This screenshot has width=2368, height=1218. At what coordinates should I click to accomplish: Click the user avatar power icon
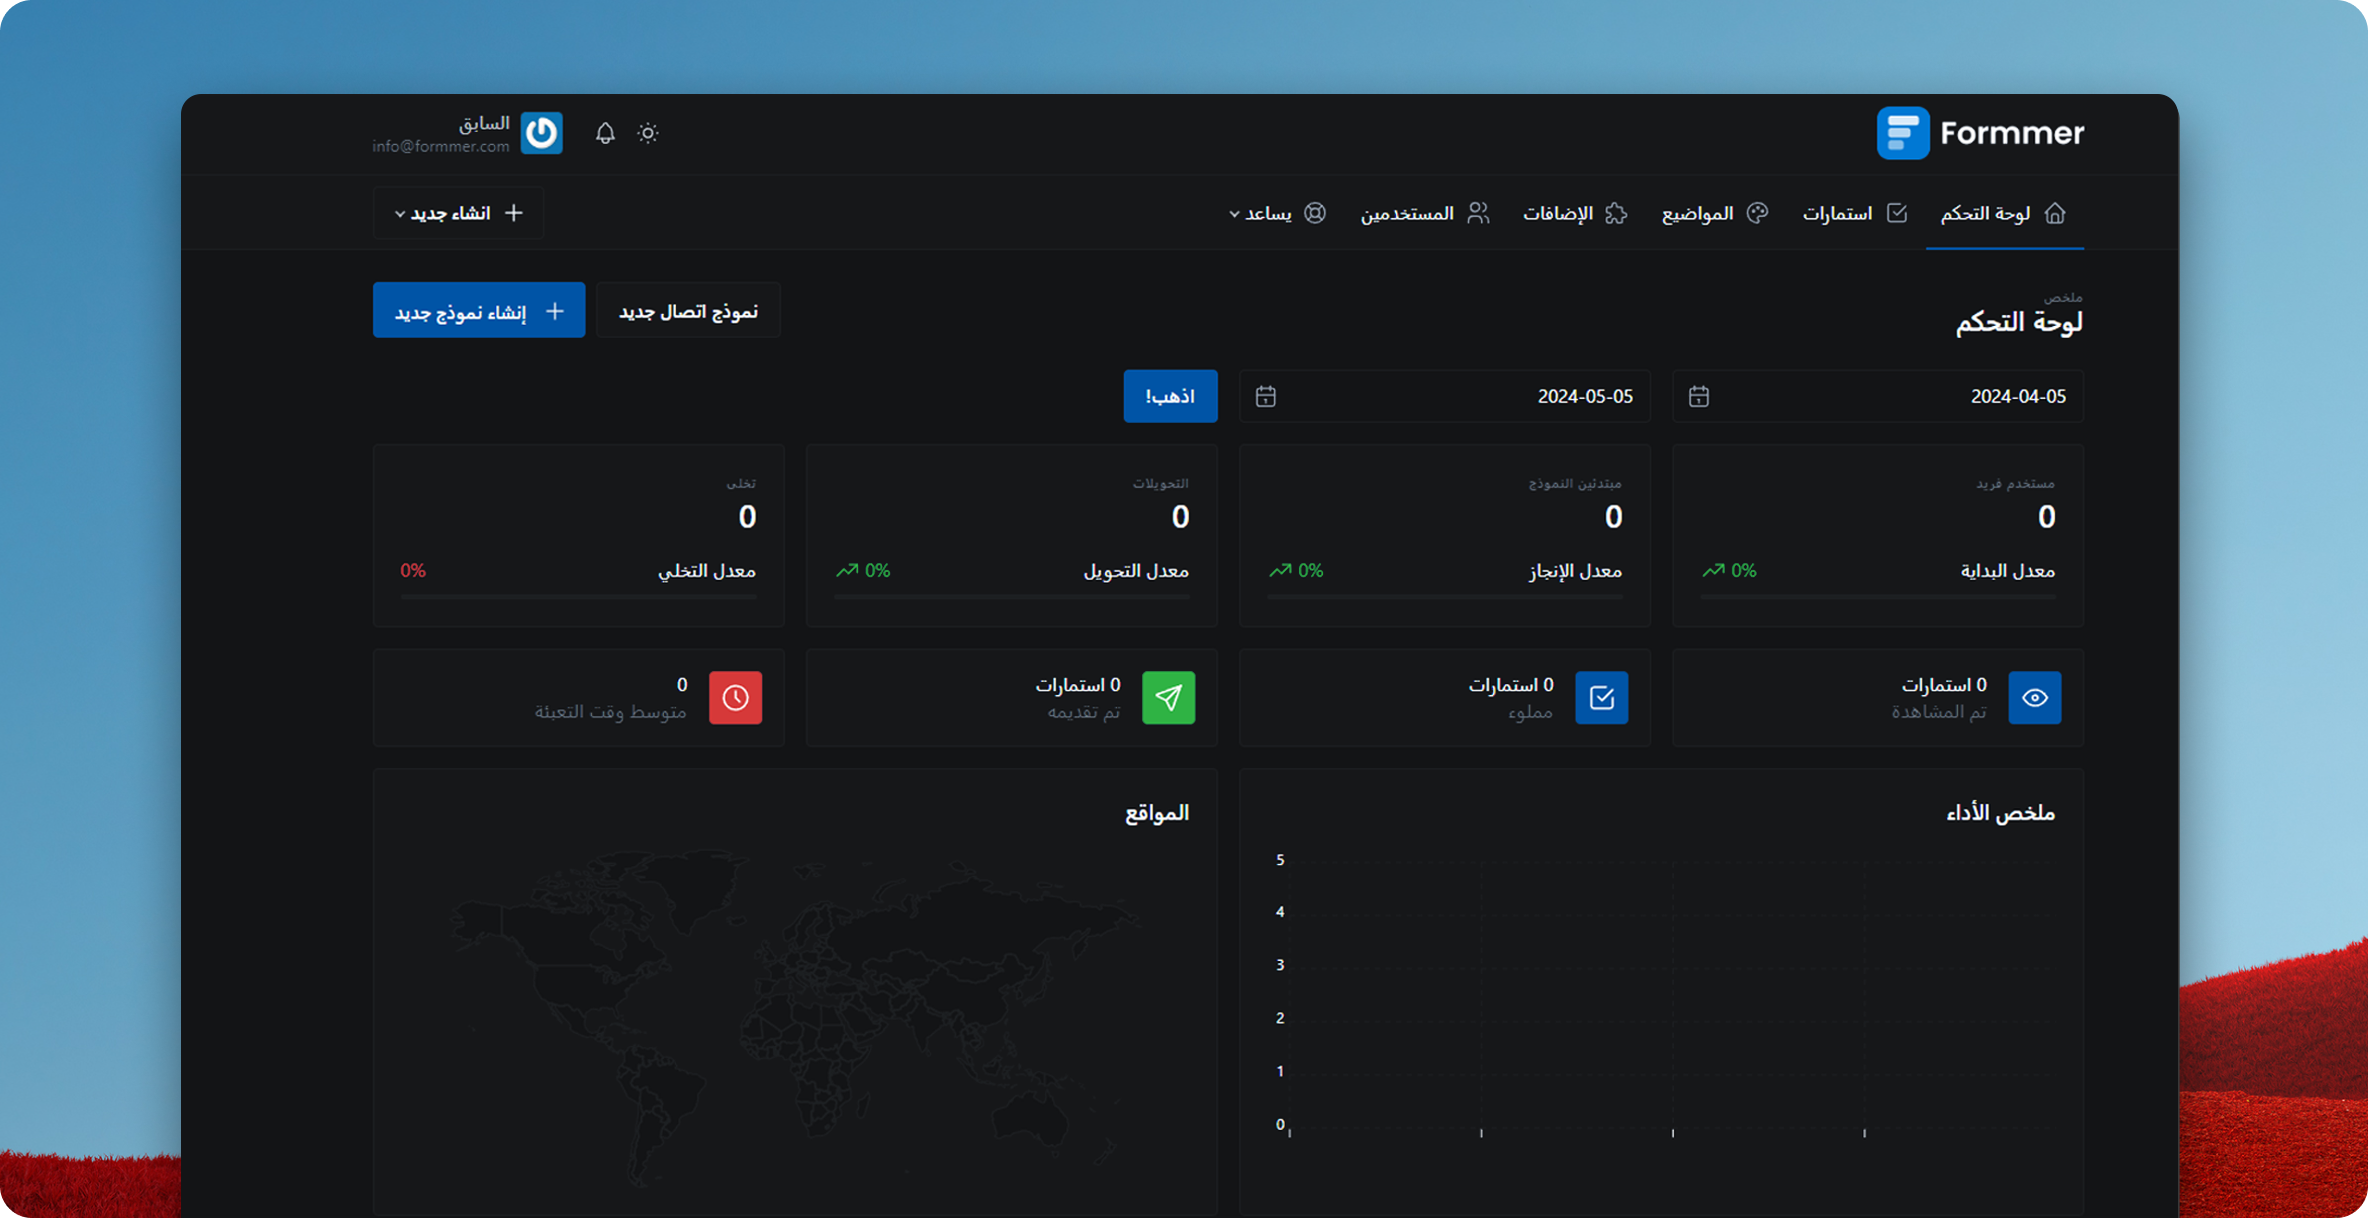[x=542, y=133]
